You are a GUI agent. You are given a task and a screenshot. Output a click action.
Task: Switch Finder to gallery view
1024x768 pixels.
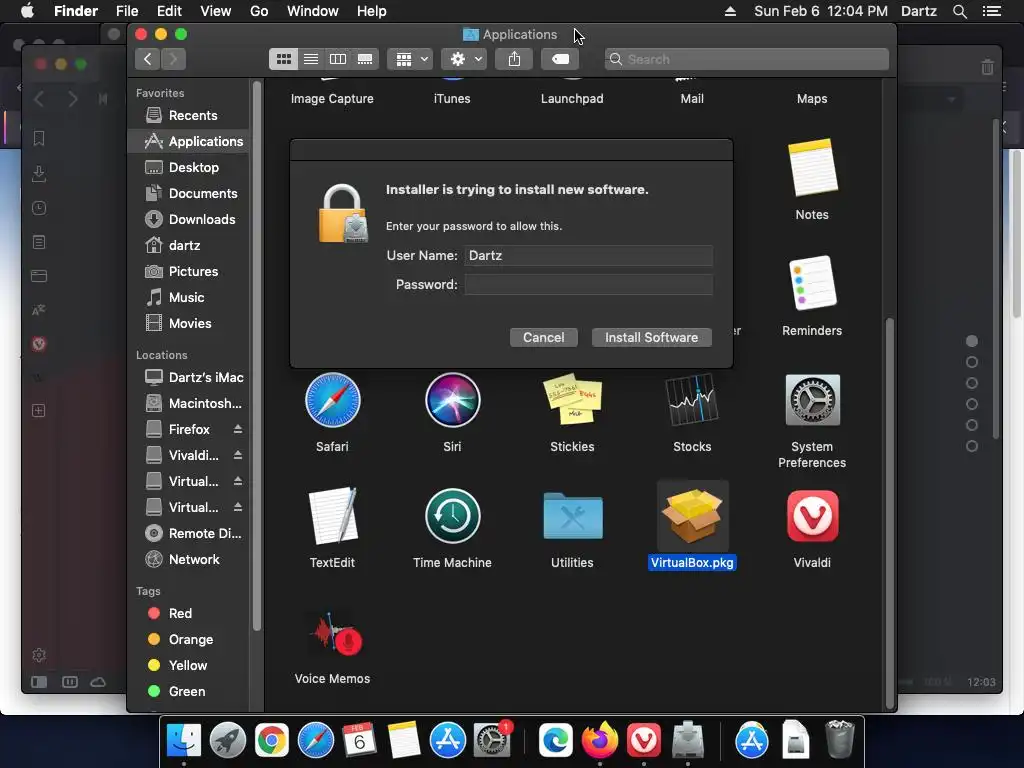click(365, 59)
